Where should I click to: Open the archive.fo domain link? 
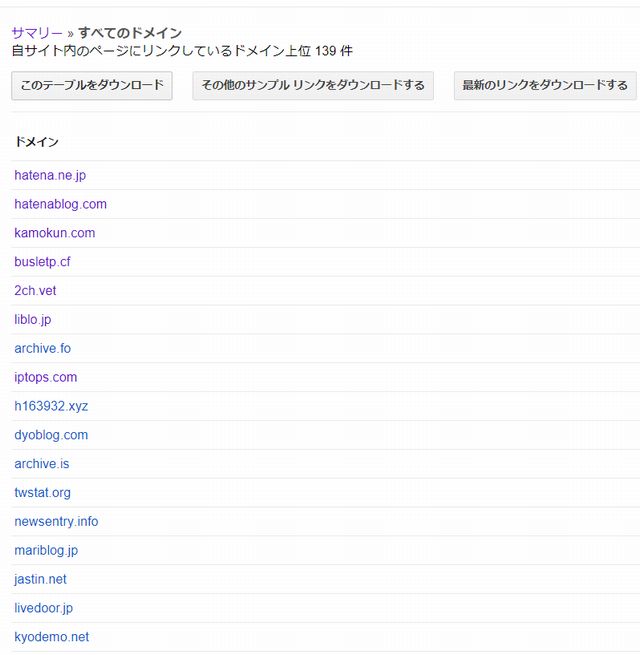pos(43,348)
